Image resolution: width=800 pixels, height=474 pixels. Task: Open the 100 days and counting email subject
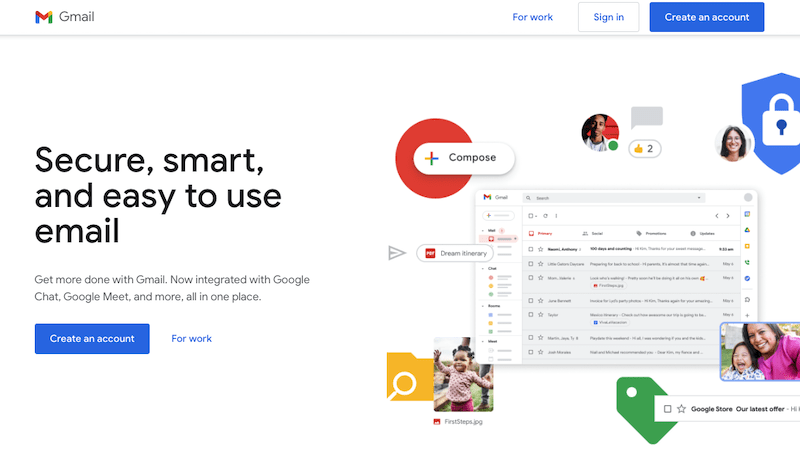pos(611,249)
